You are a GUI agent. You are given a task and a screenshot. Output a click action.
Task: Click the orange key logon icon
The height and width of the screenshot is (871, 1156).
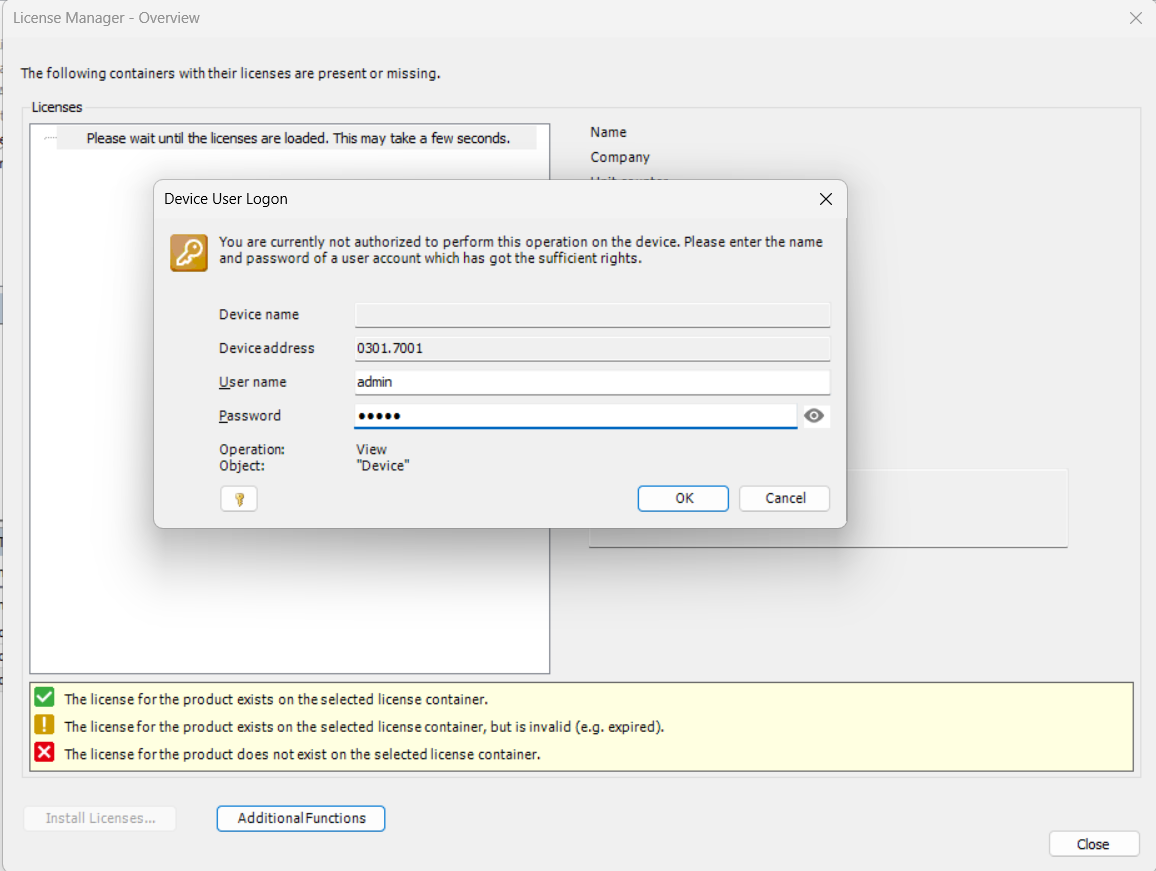coord(189,253)
